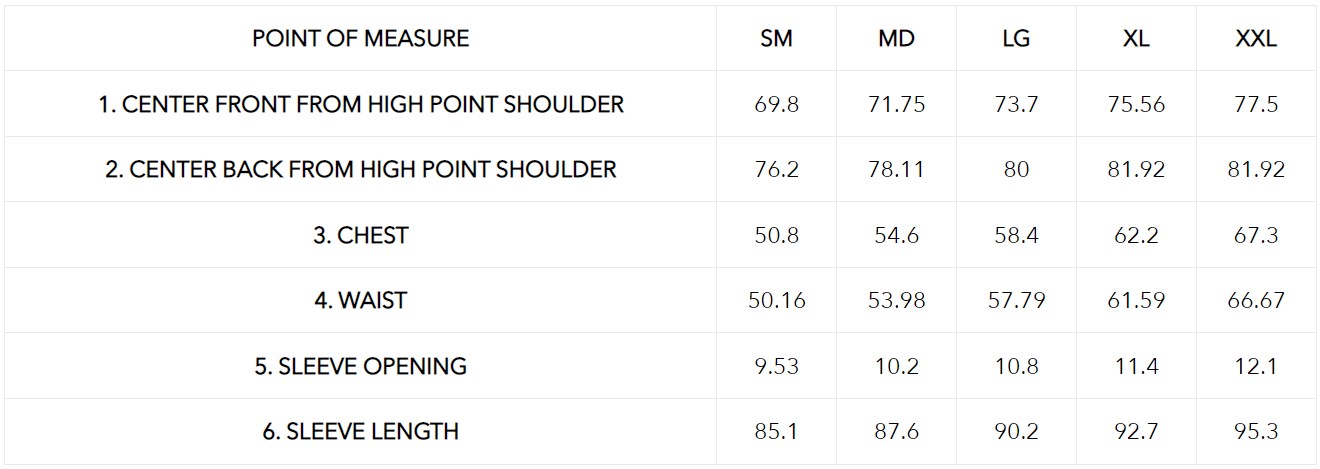Click the Center Back from High Point Shoulder label
The image size is (1320, 469).
(360, 169)
